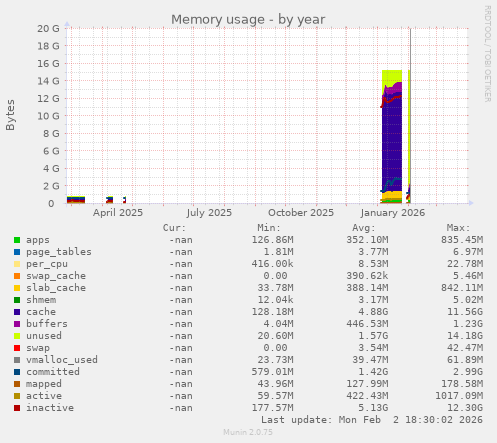Click the dark red inactive legend swatch
The height and width of the screenshot is (443, 497).
tap(17, 408)
